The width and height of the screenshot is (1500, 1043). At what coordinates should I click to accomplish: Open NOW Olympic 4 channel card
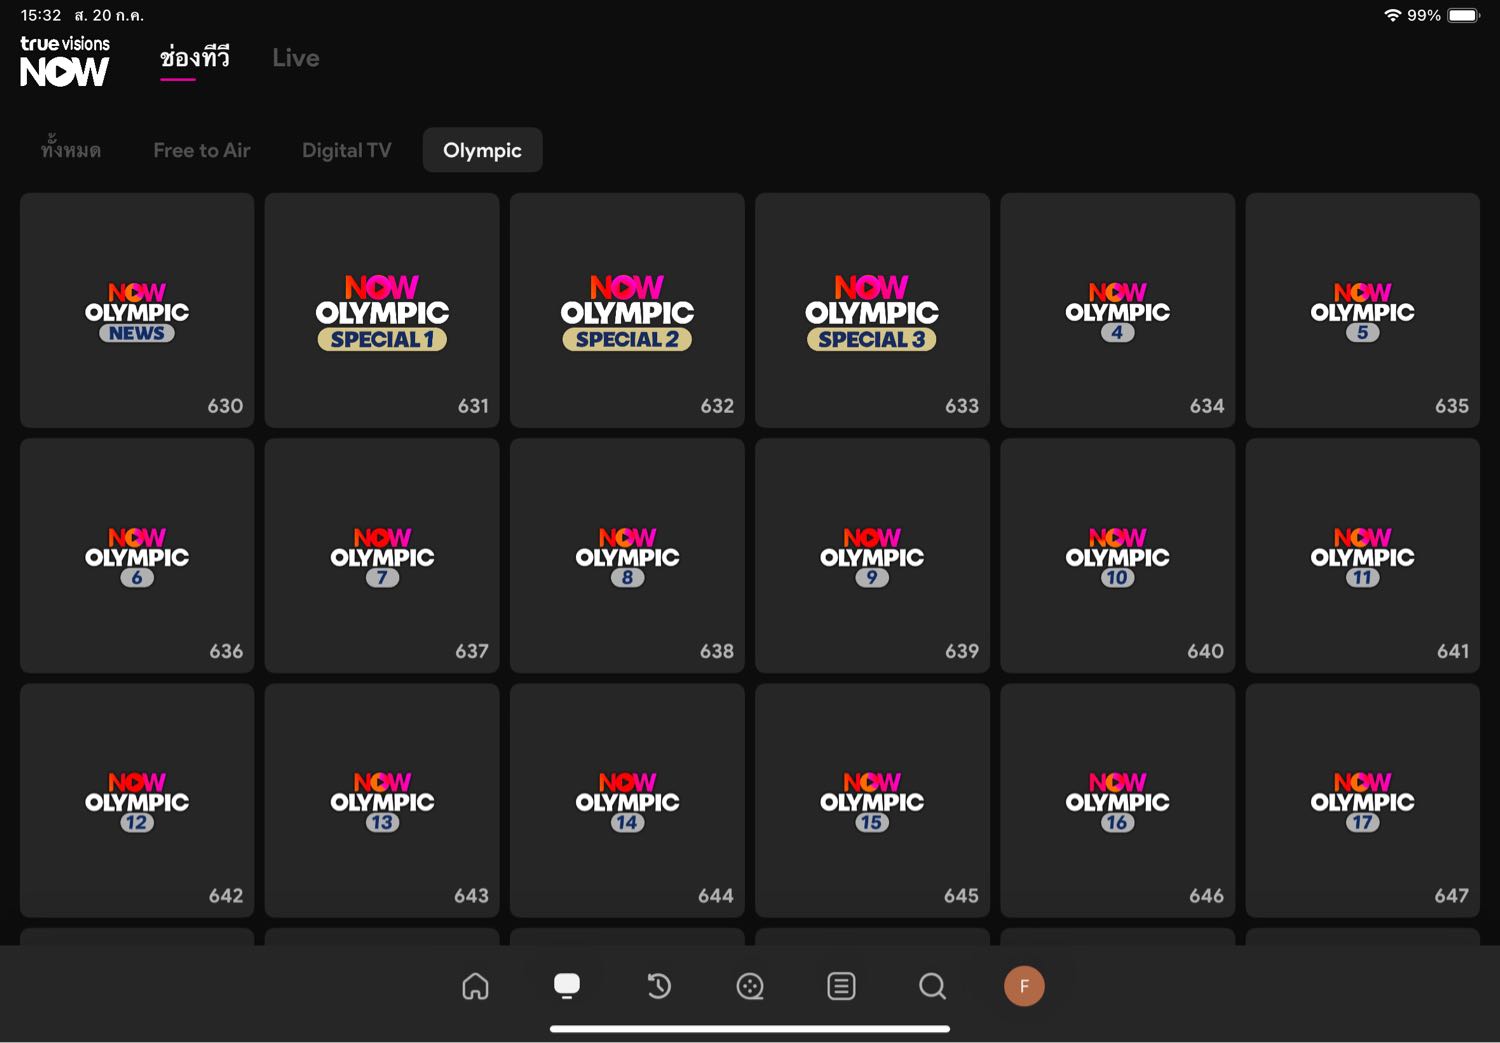1117,310
